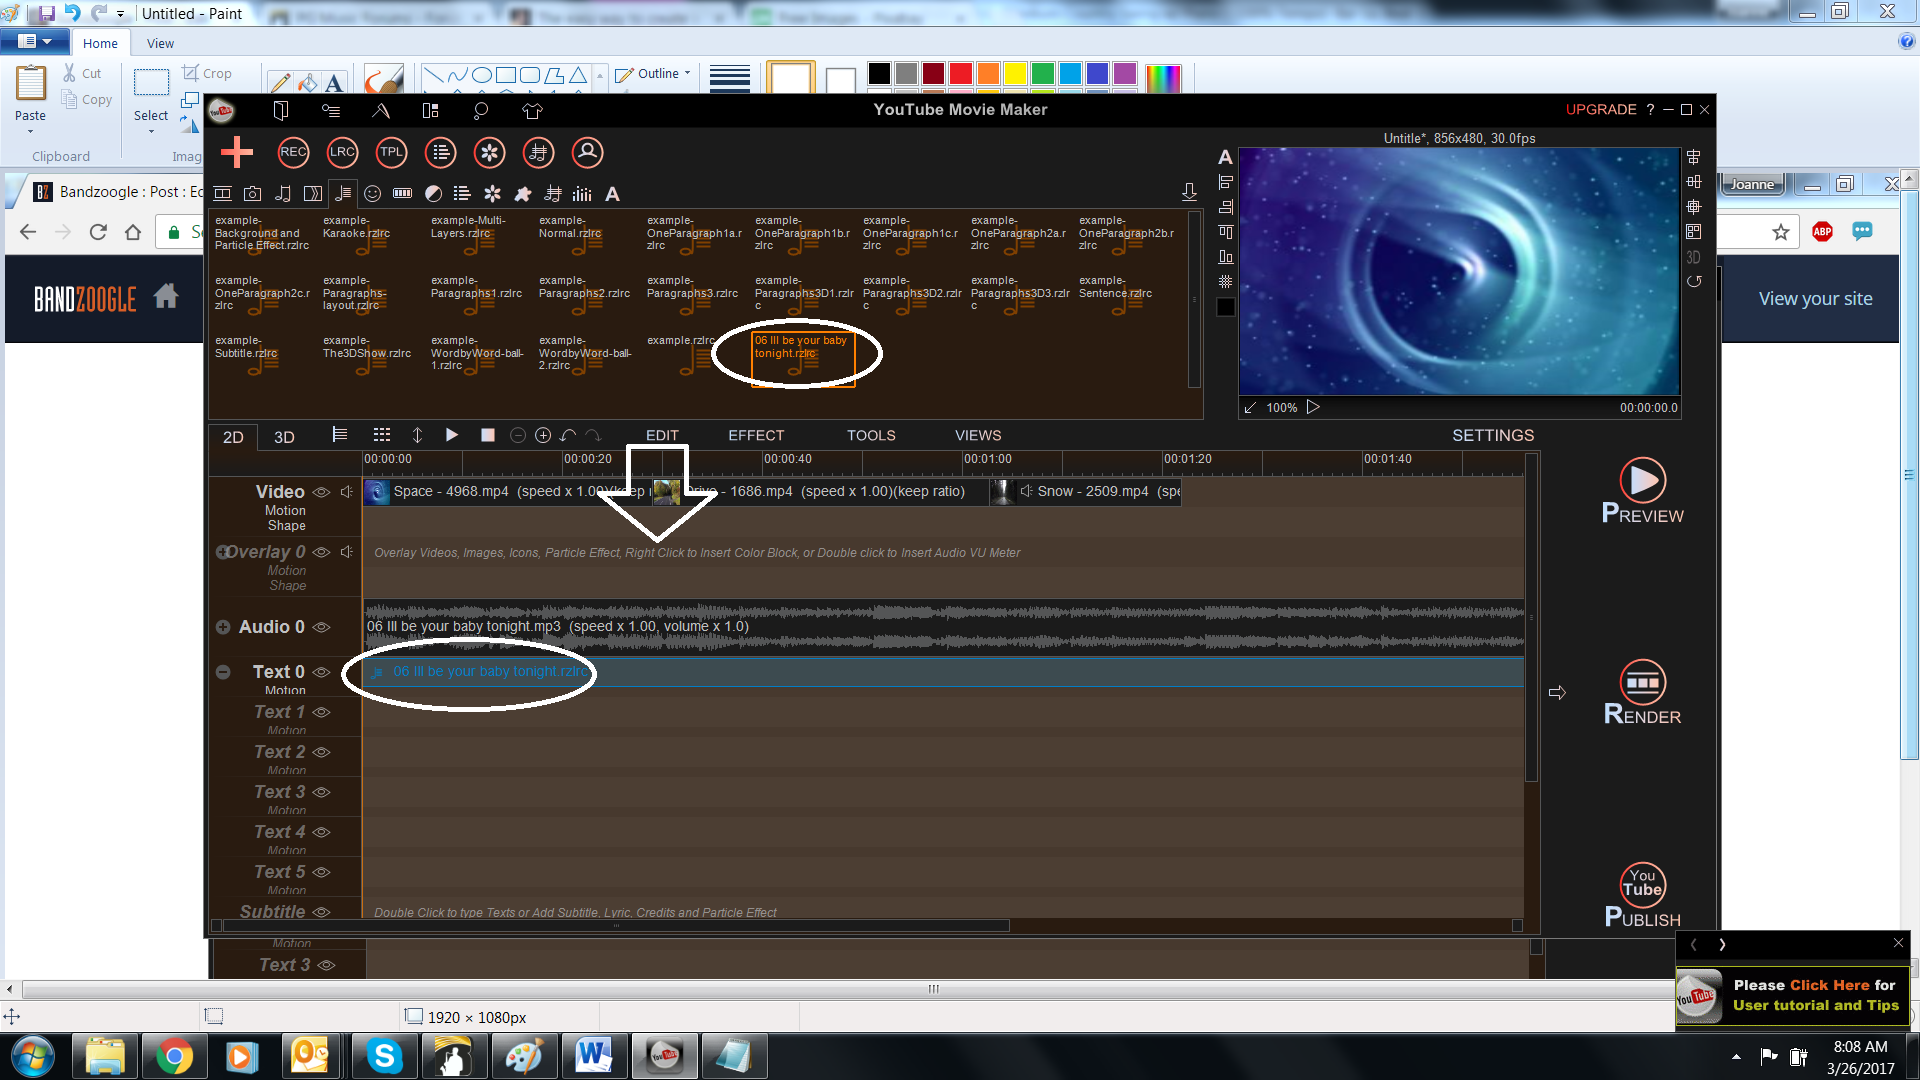Toggle visibility eye of Audio 0 track
This screenshot has height=1080, width=1920.
click(x=321, y=627)
